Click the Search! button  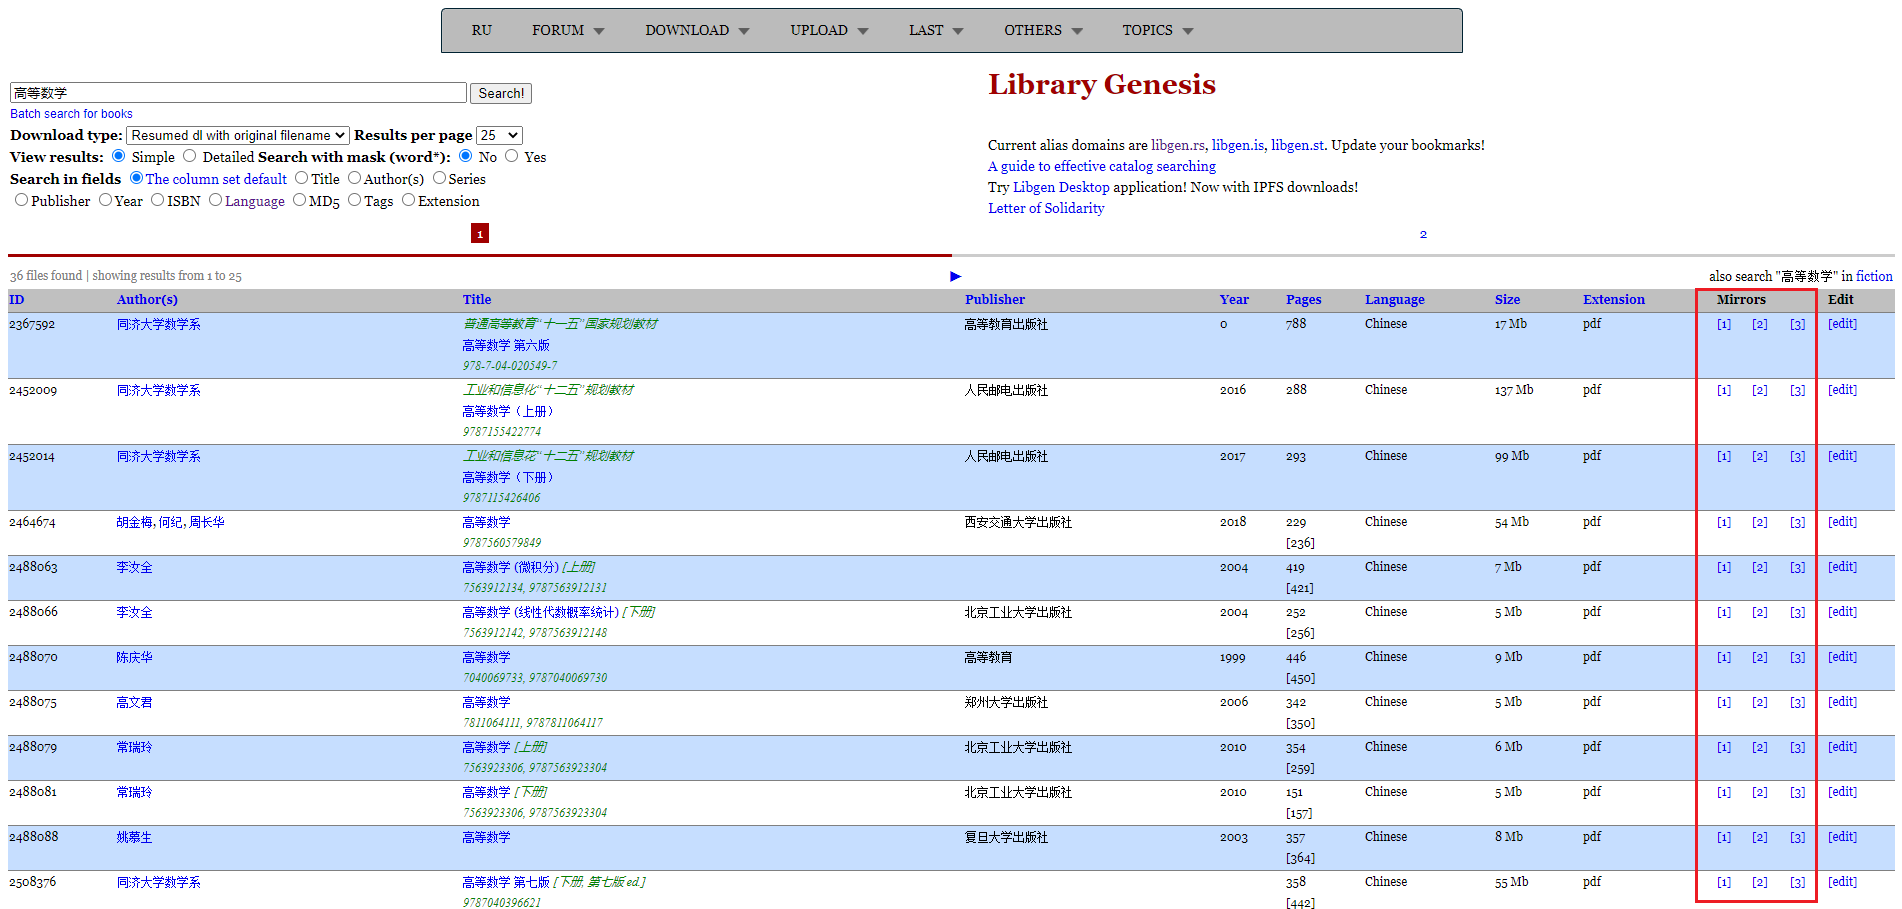click(x=501, y=93)
